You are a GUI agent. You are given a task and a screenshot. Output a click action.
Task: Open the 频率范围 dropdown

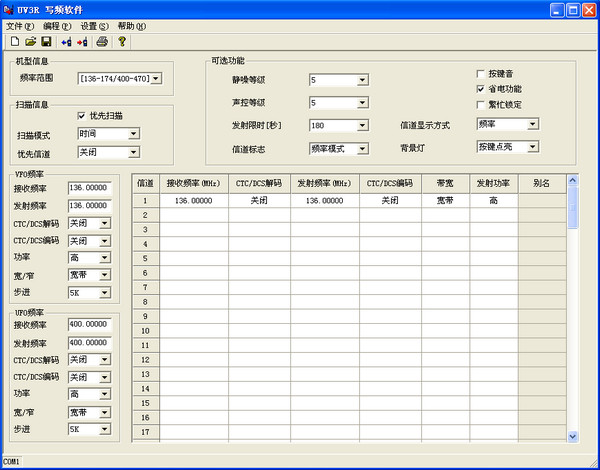[155, 78]
